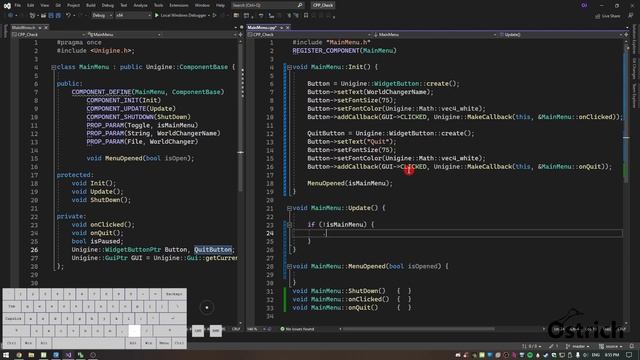
Task: Click COMPONENT_SHUTDOWN(ShutDown) on line 10
Action: point(138,117)
